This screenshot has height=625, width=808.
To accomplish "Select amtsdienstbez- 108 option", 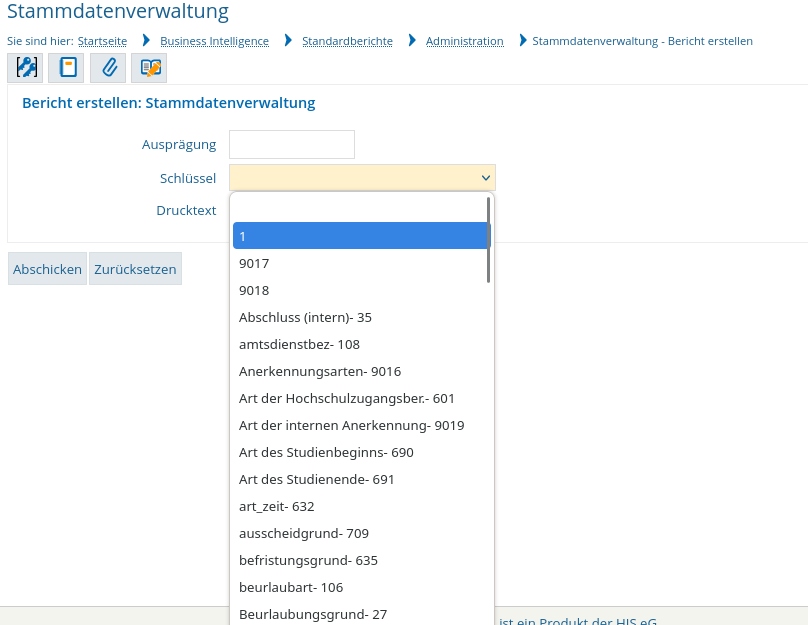I will coord(361,344).
